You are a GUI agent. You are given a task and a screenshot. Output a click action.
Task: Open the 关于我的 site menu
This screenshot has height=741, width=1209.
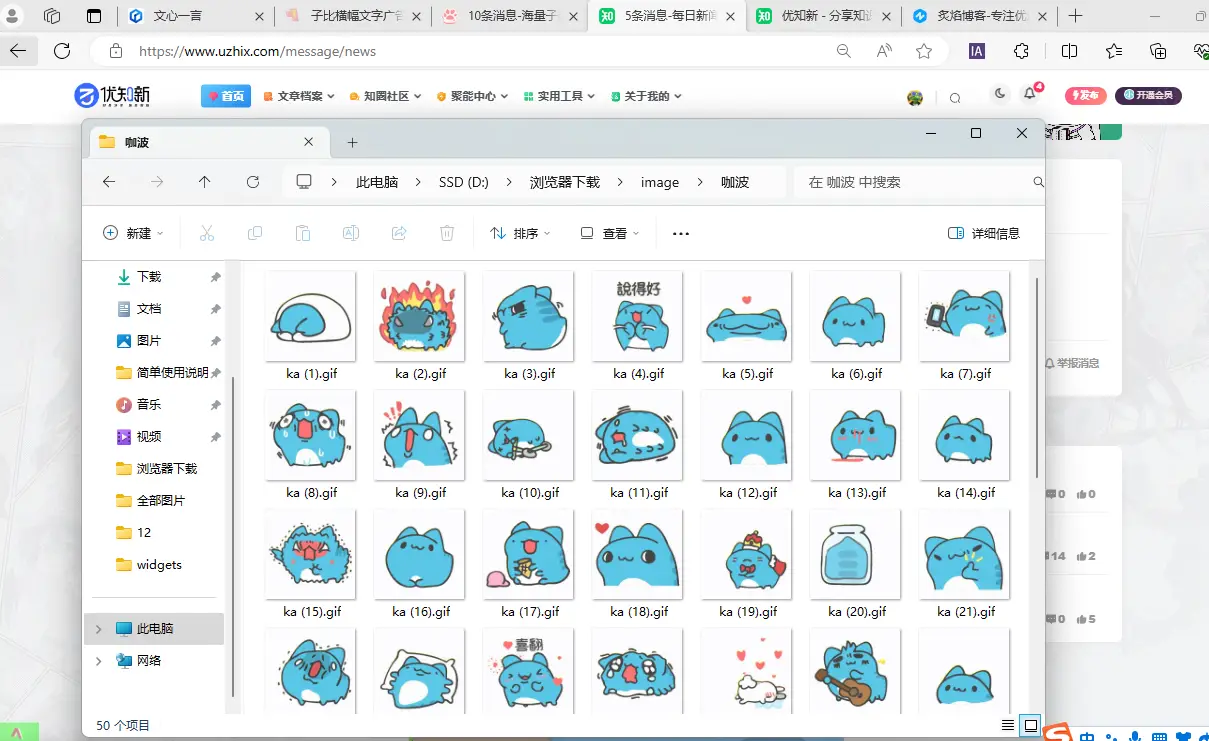coord(646,96)
